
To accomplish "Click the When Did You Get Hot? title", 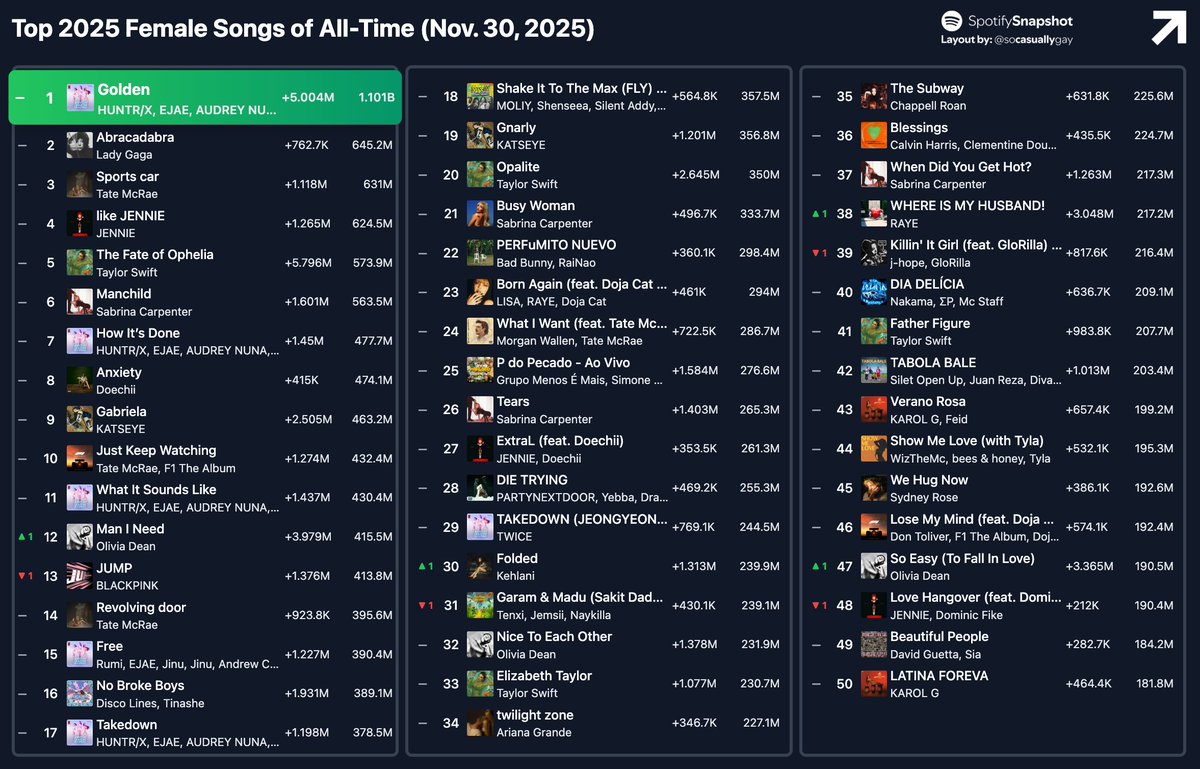I will [x=961, y=167].
